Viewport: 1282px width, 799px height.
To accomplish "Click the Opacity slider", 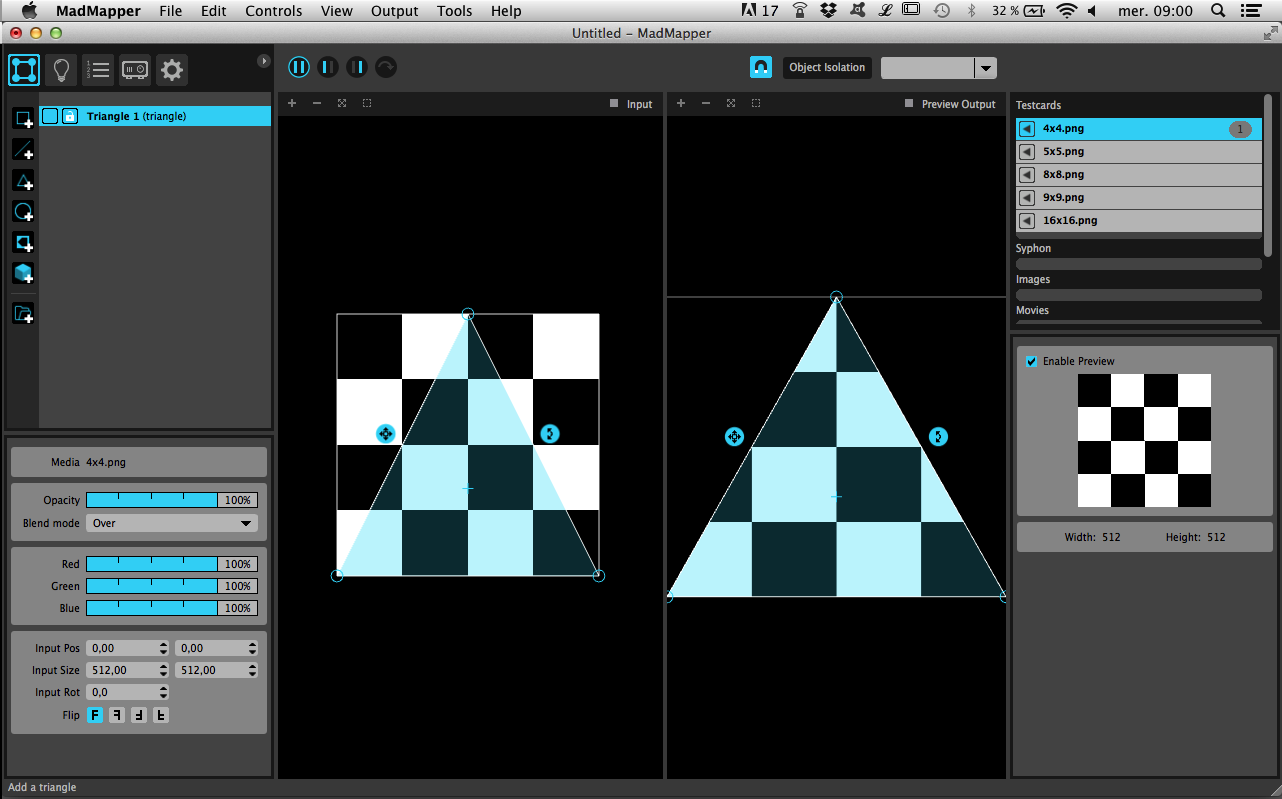I will (x=152, y=500).
